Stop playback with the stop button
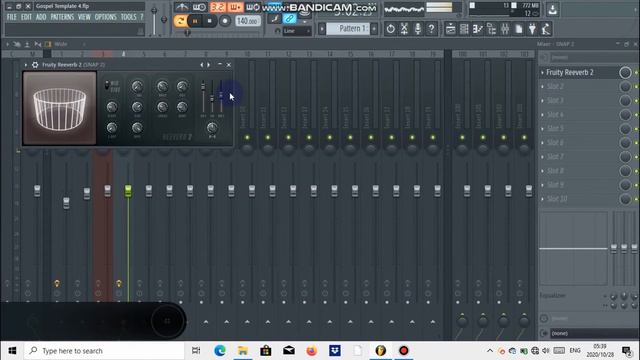 [x=210, y=21]
